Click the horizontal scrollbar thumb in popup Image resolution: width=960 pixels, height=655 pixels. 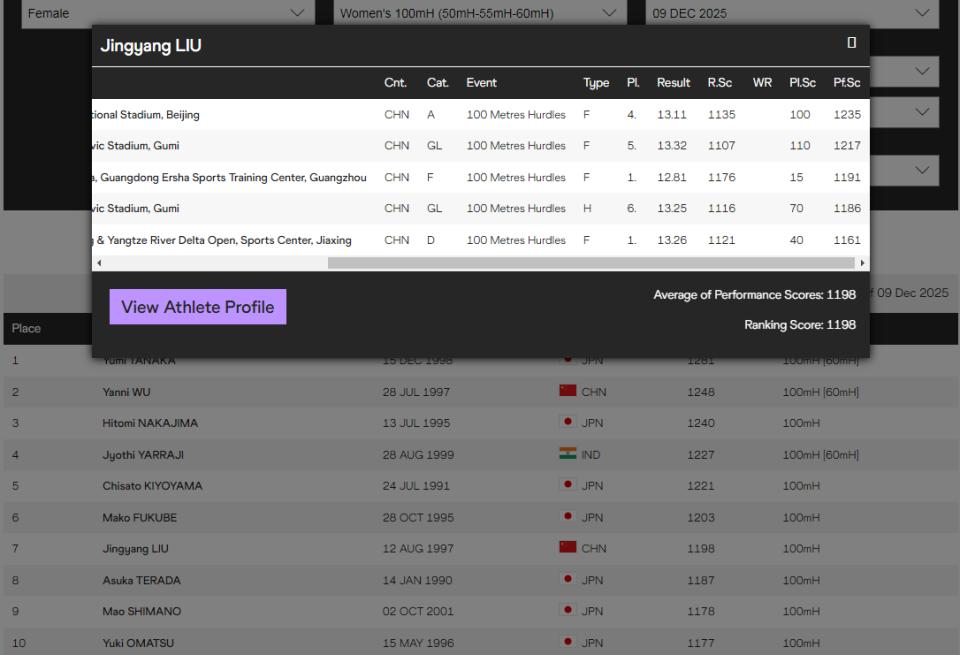pyautogui.click(x=591, y=263)
